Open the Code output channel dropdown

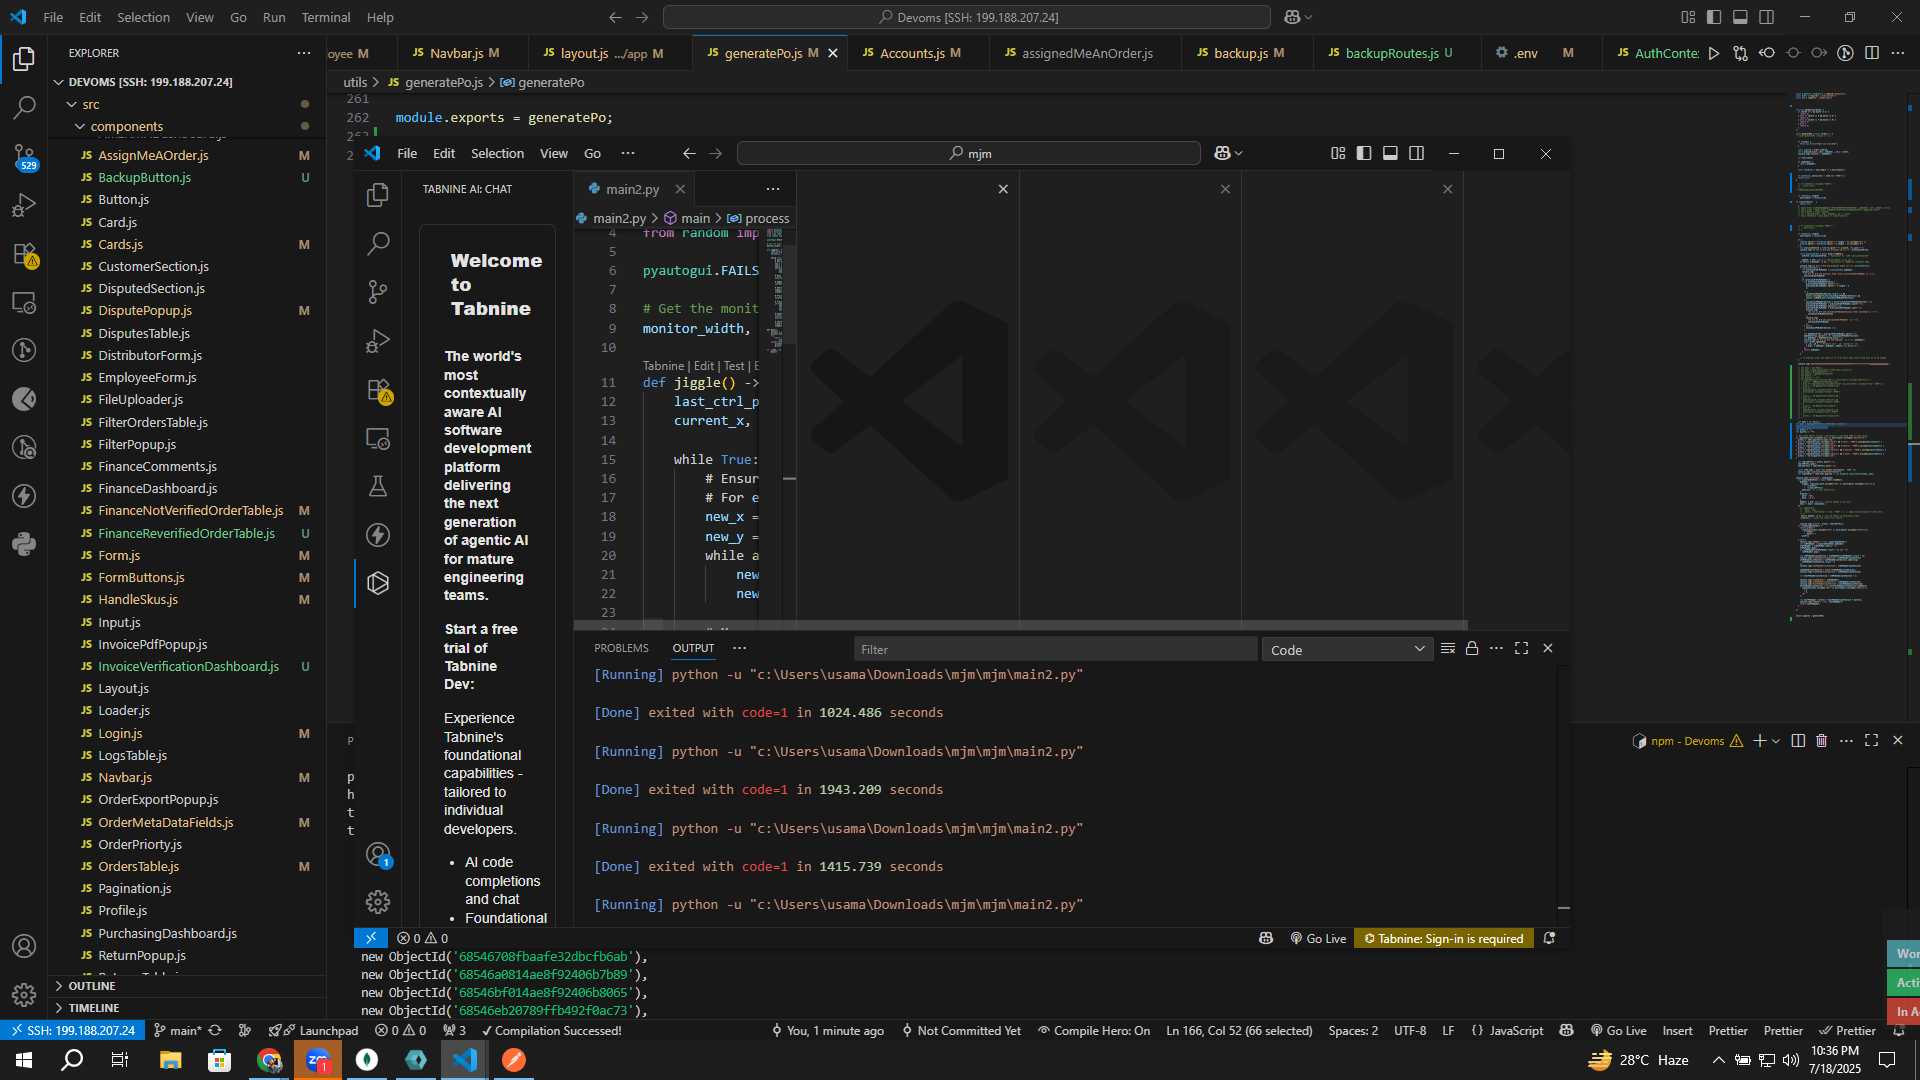1347,650
